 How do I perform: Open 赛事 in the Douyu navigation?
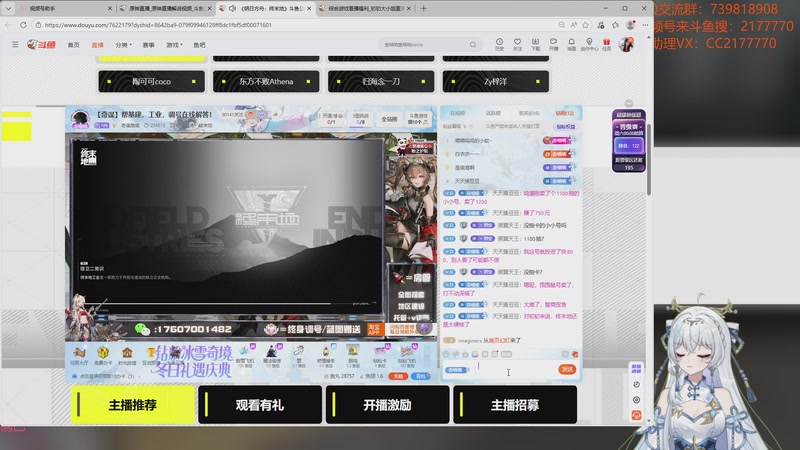click(x=148, y=45)
